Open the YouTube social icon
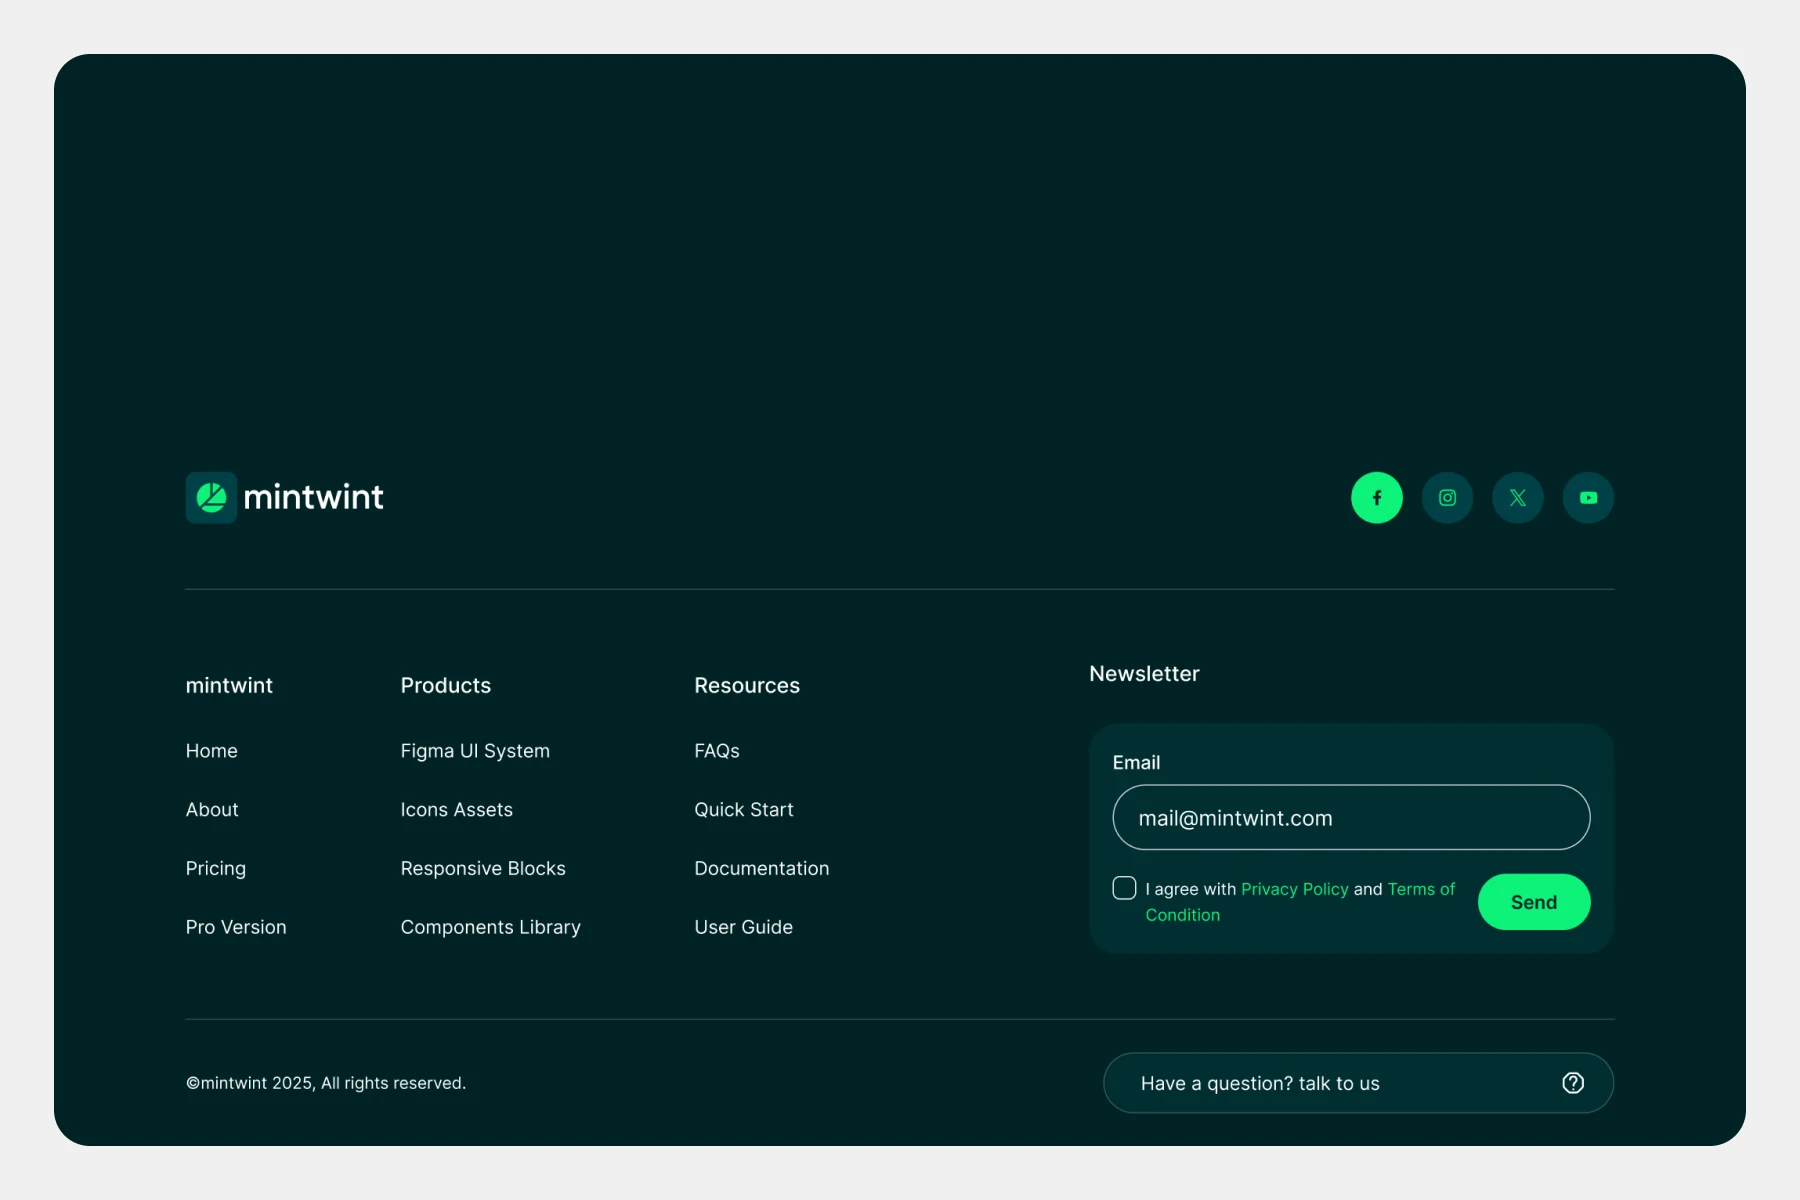 [x=1588, y=498]
